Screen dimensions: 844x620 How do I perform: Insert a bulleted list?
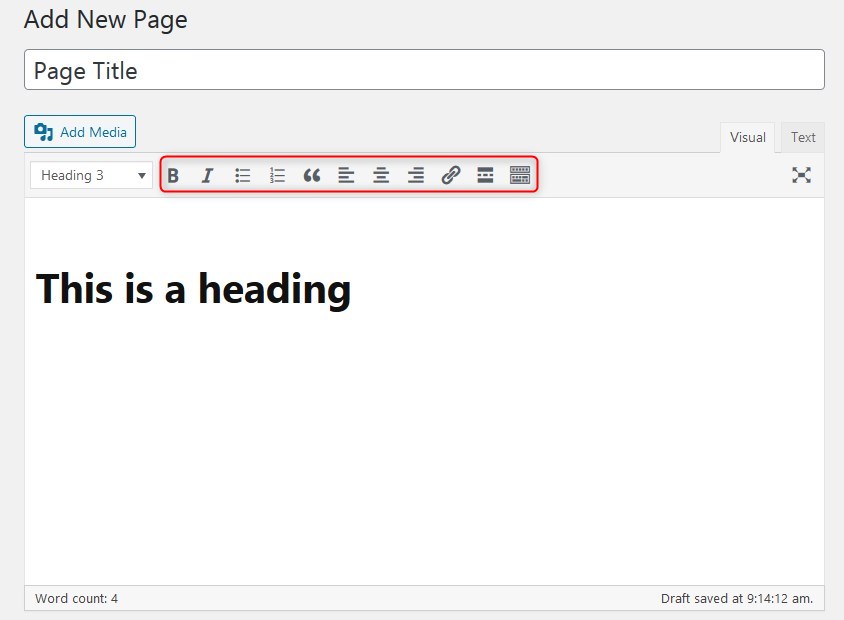click(x=242, y=175)
